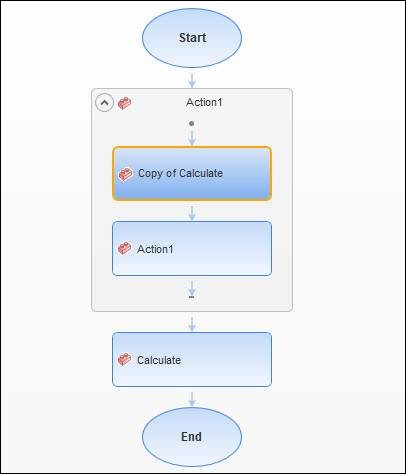Screen dimensions: 406x474
Task: Click the arrow under the group entry dot
Action: [192, 138]
